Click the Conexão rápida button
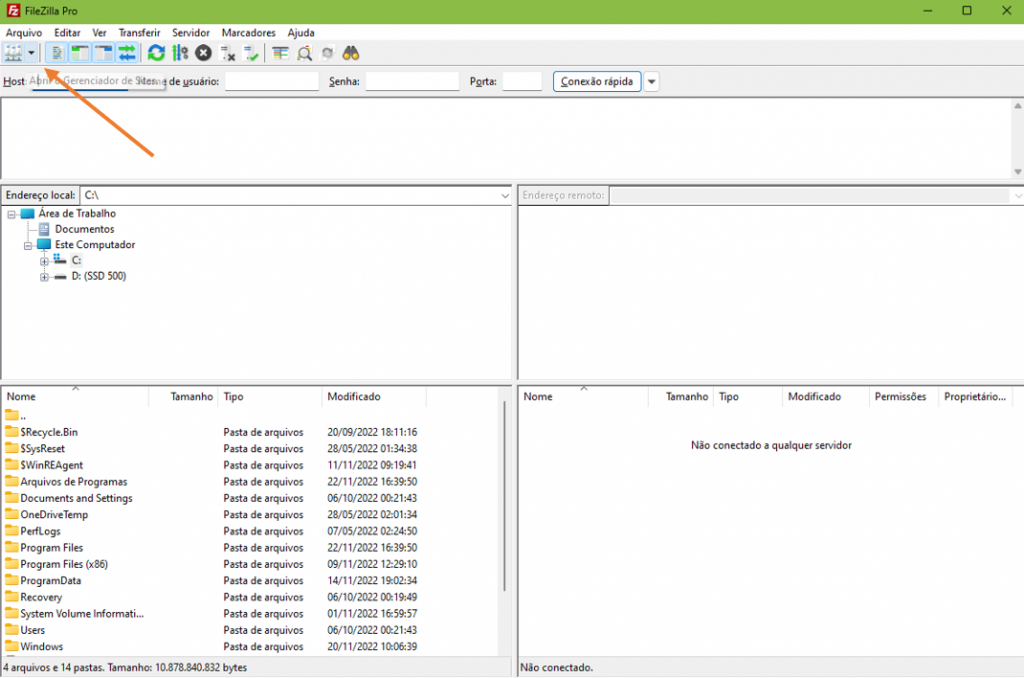This screenshot has height=678, width=1024. pyautogui.click(x=597, y=82)
